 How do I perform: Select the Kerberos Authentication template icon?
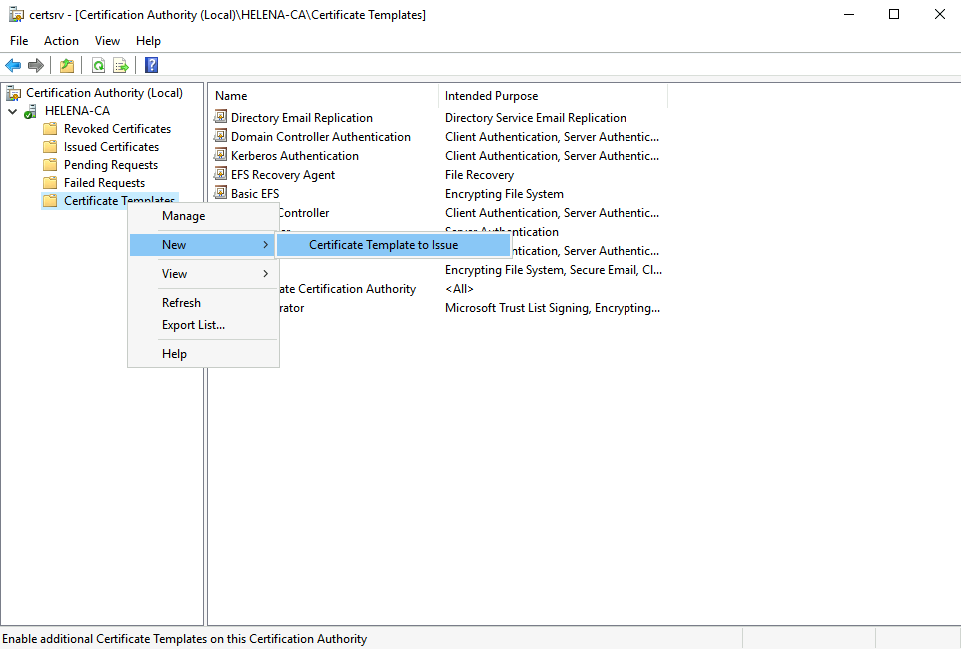click(x=221, y=156)
